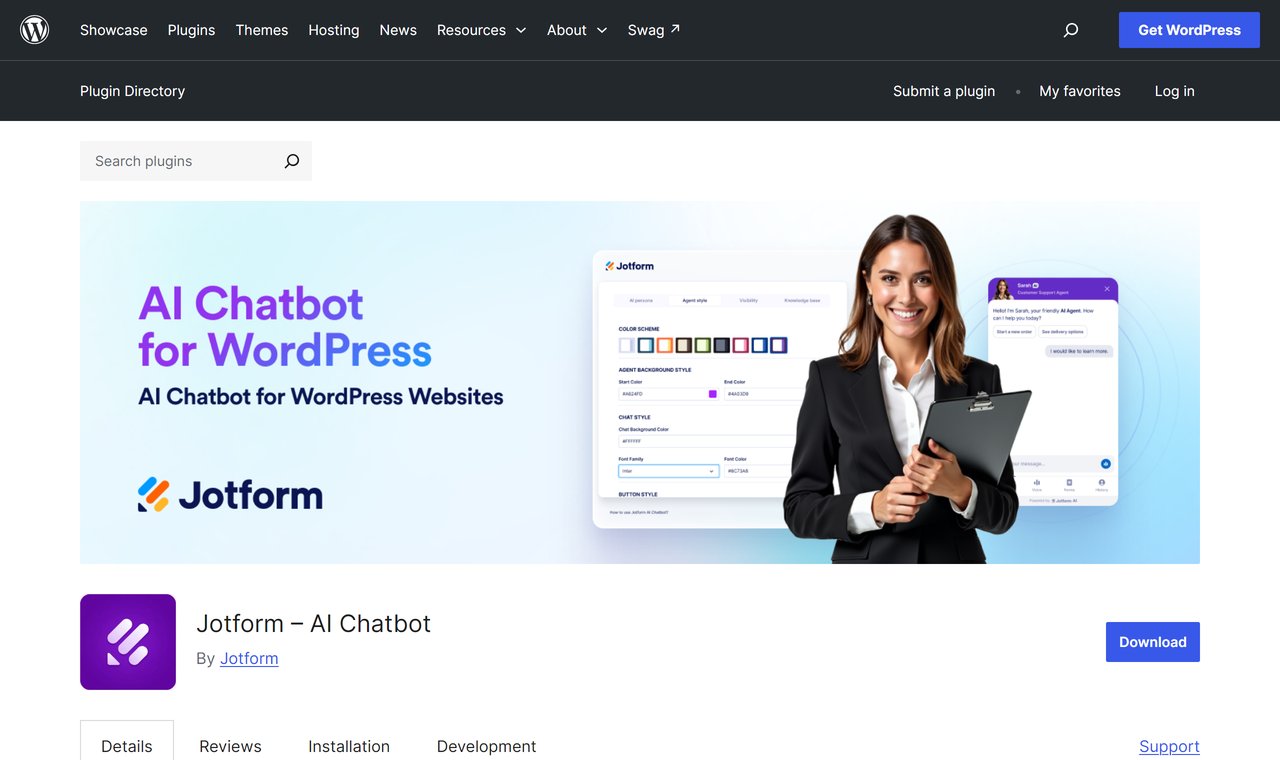
Task: Open My favorites
Action: click(1080, 91)
